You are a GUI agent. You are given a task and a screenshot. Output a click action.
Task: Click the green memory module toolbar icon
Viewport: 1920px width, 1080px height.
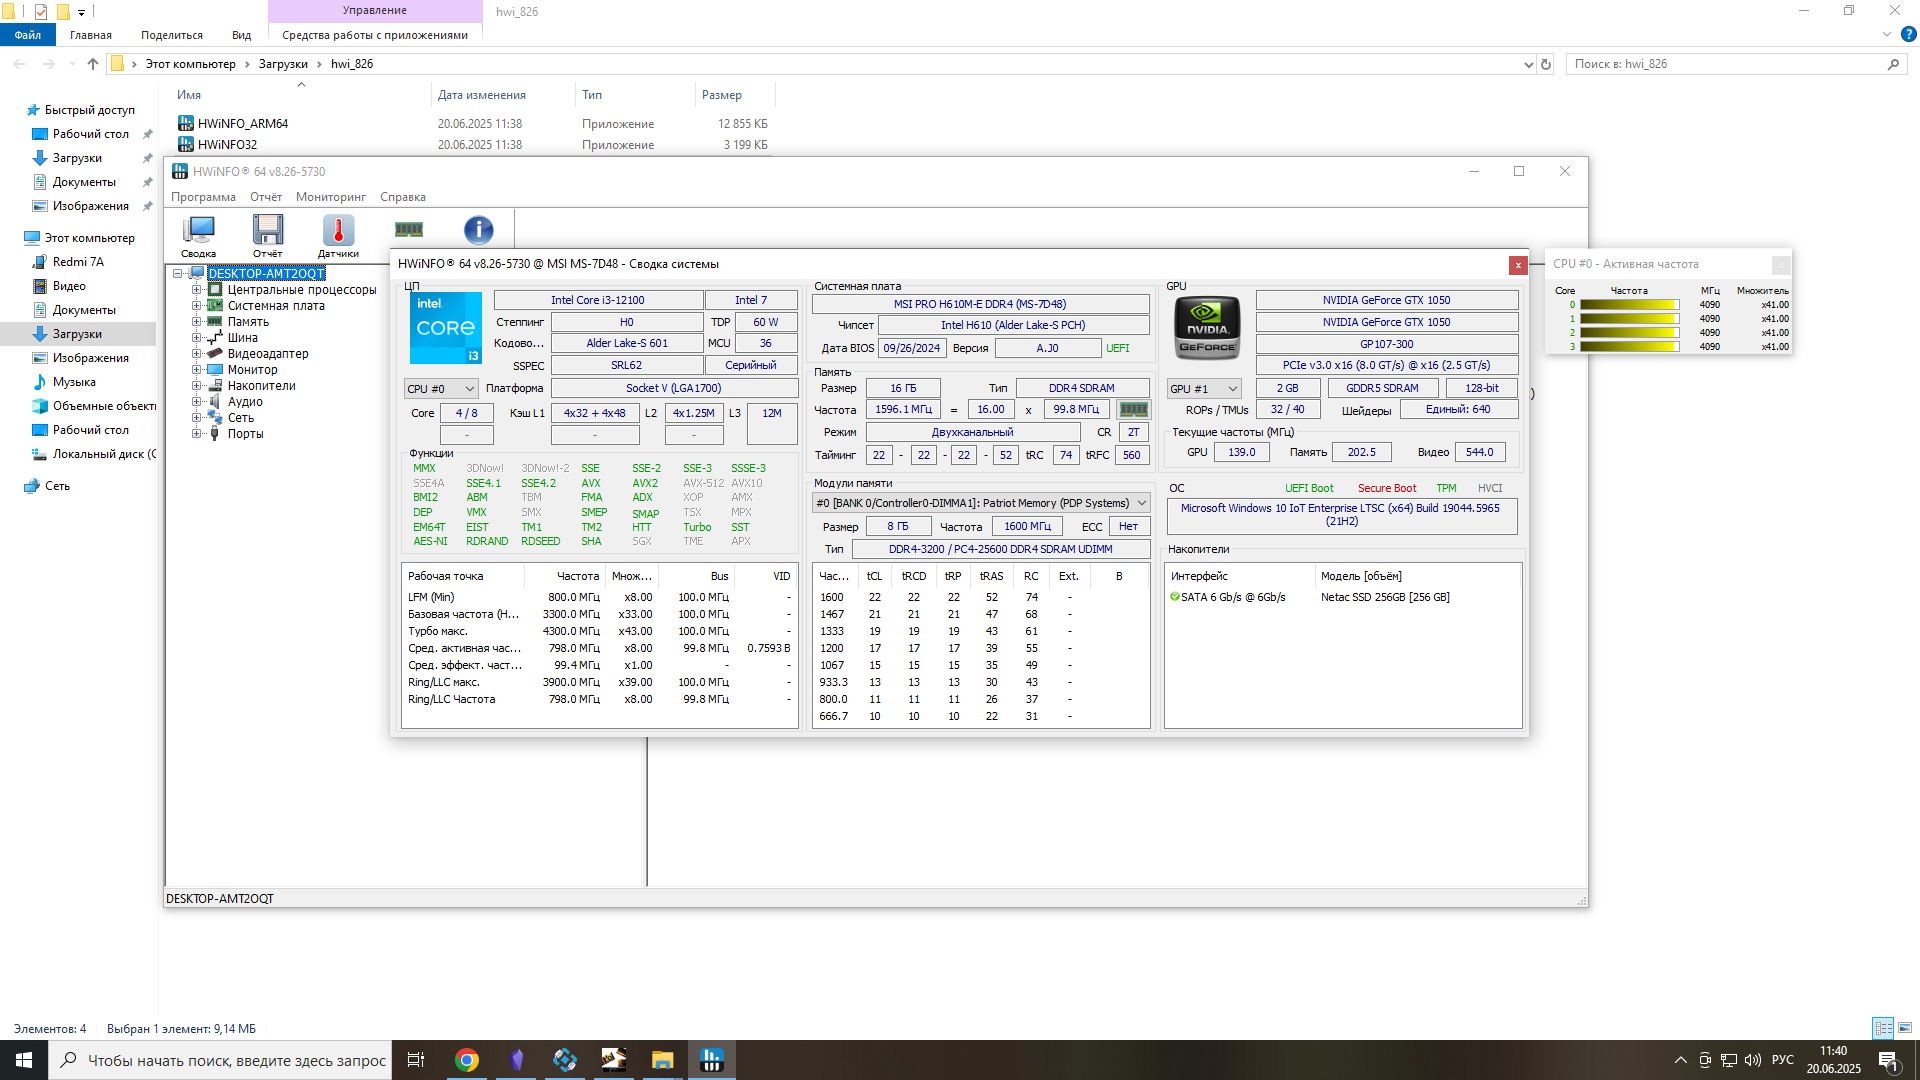point(409,230)
